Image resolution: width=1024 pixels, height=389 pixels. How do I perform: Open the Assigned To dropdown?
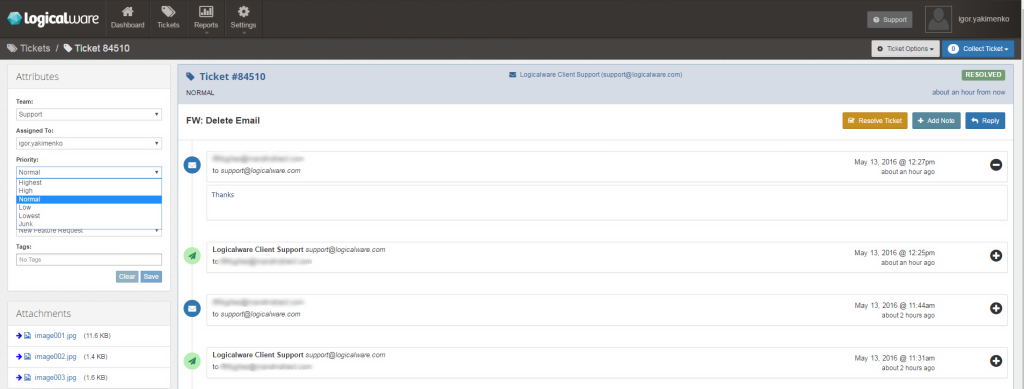[89, 143]
